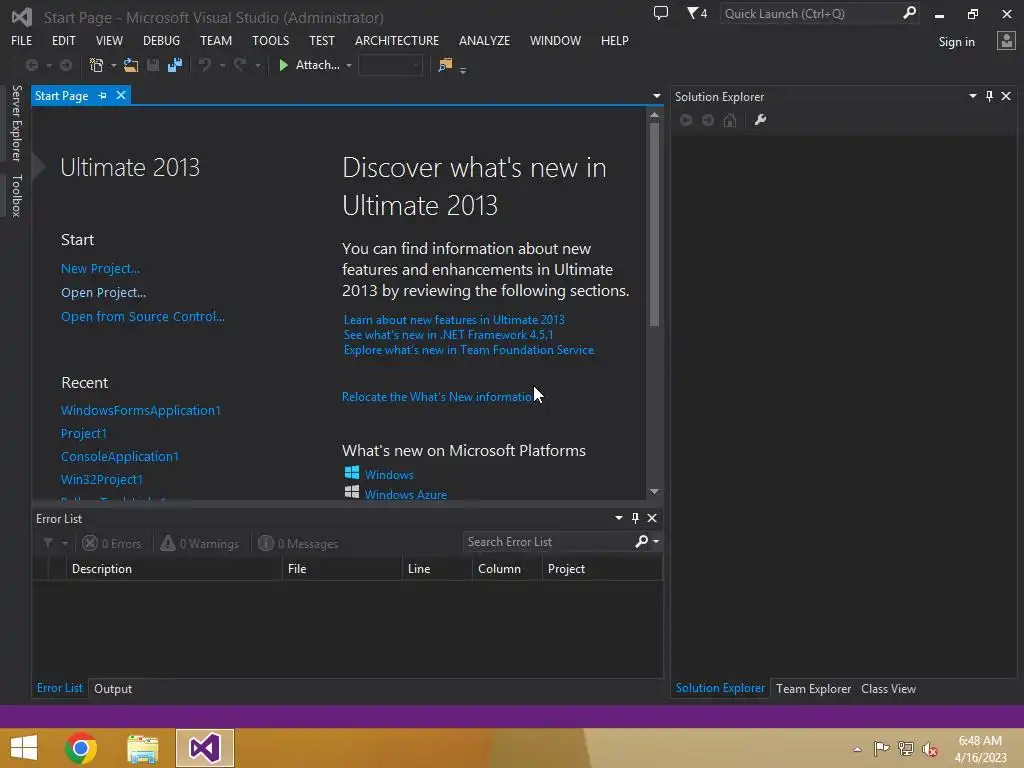Click the Action Center flag tray icon
The height and width of the screenshot is (768, 1024).
(882, 749)
